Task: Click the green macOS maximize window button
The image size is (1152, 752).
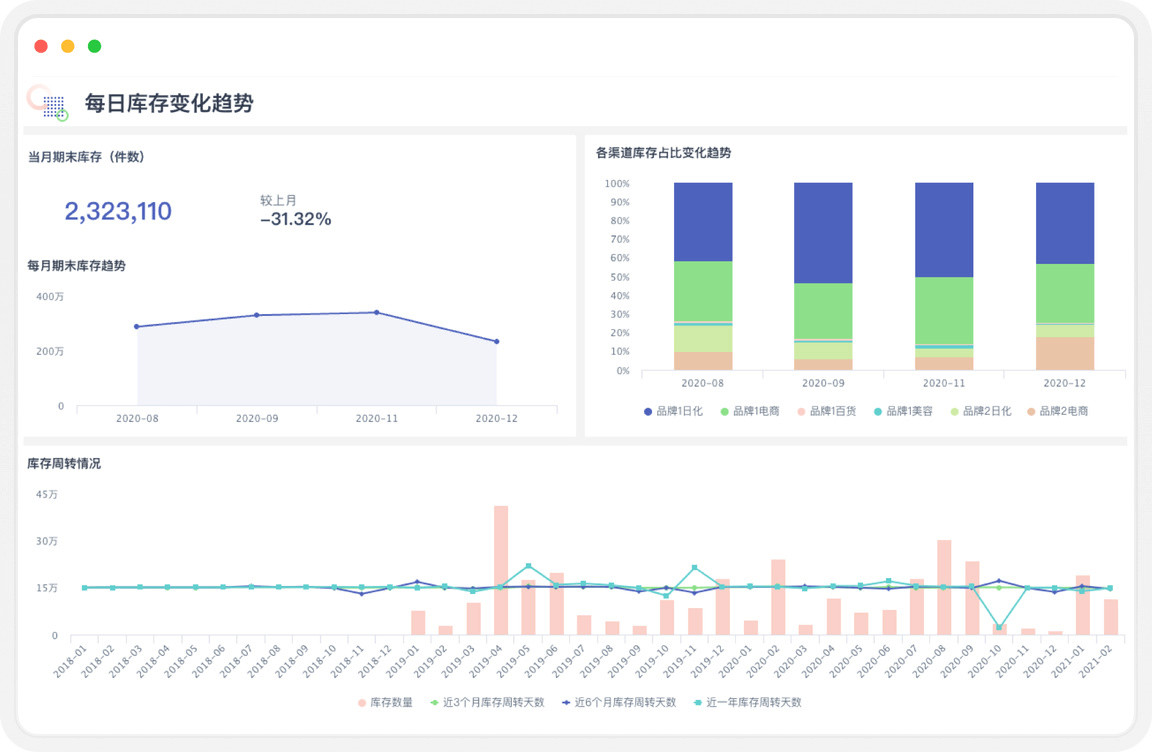Action: pos(94,46)
